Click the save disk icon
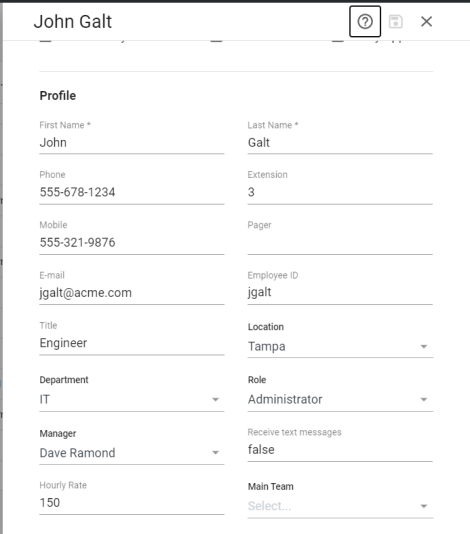This screenshot has width=470, height=534. tap(395, 21)
